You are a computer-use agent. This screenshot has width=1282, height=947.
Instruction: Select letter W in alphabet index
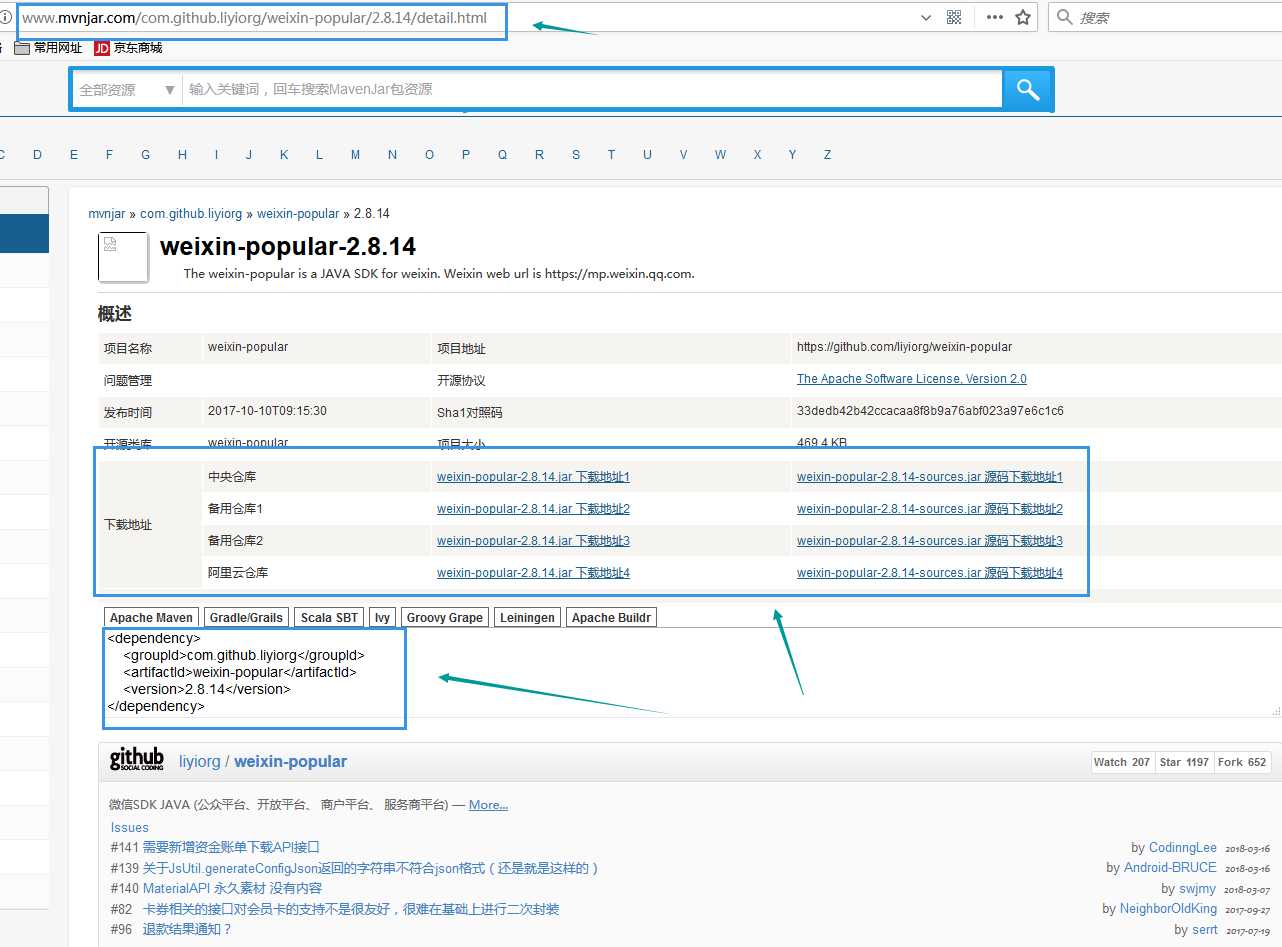(720, 155)
